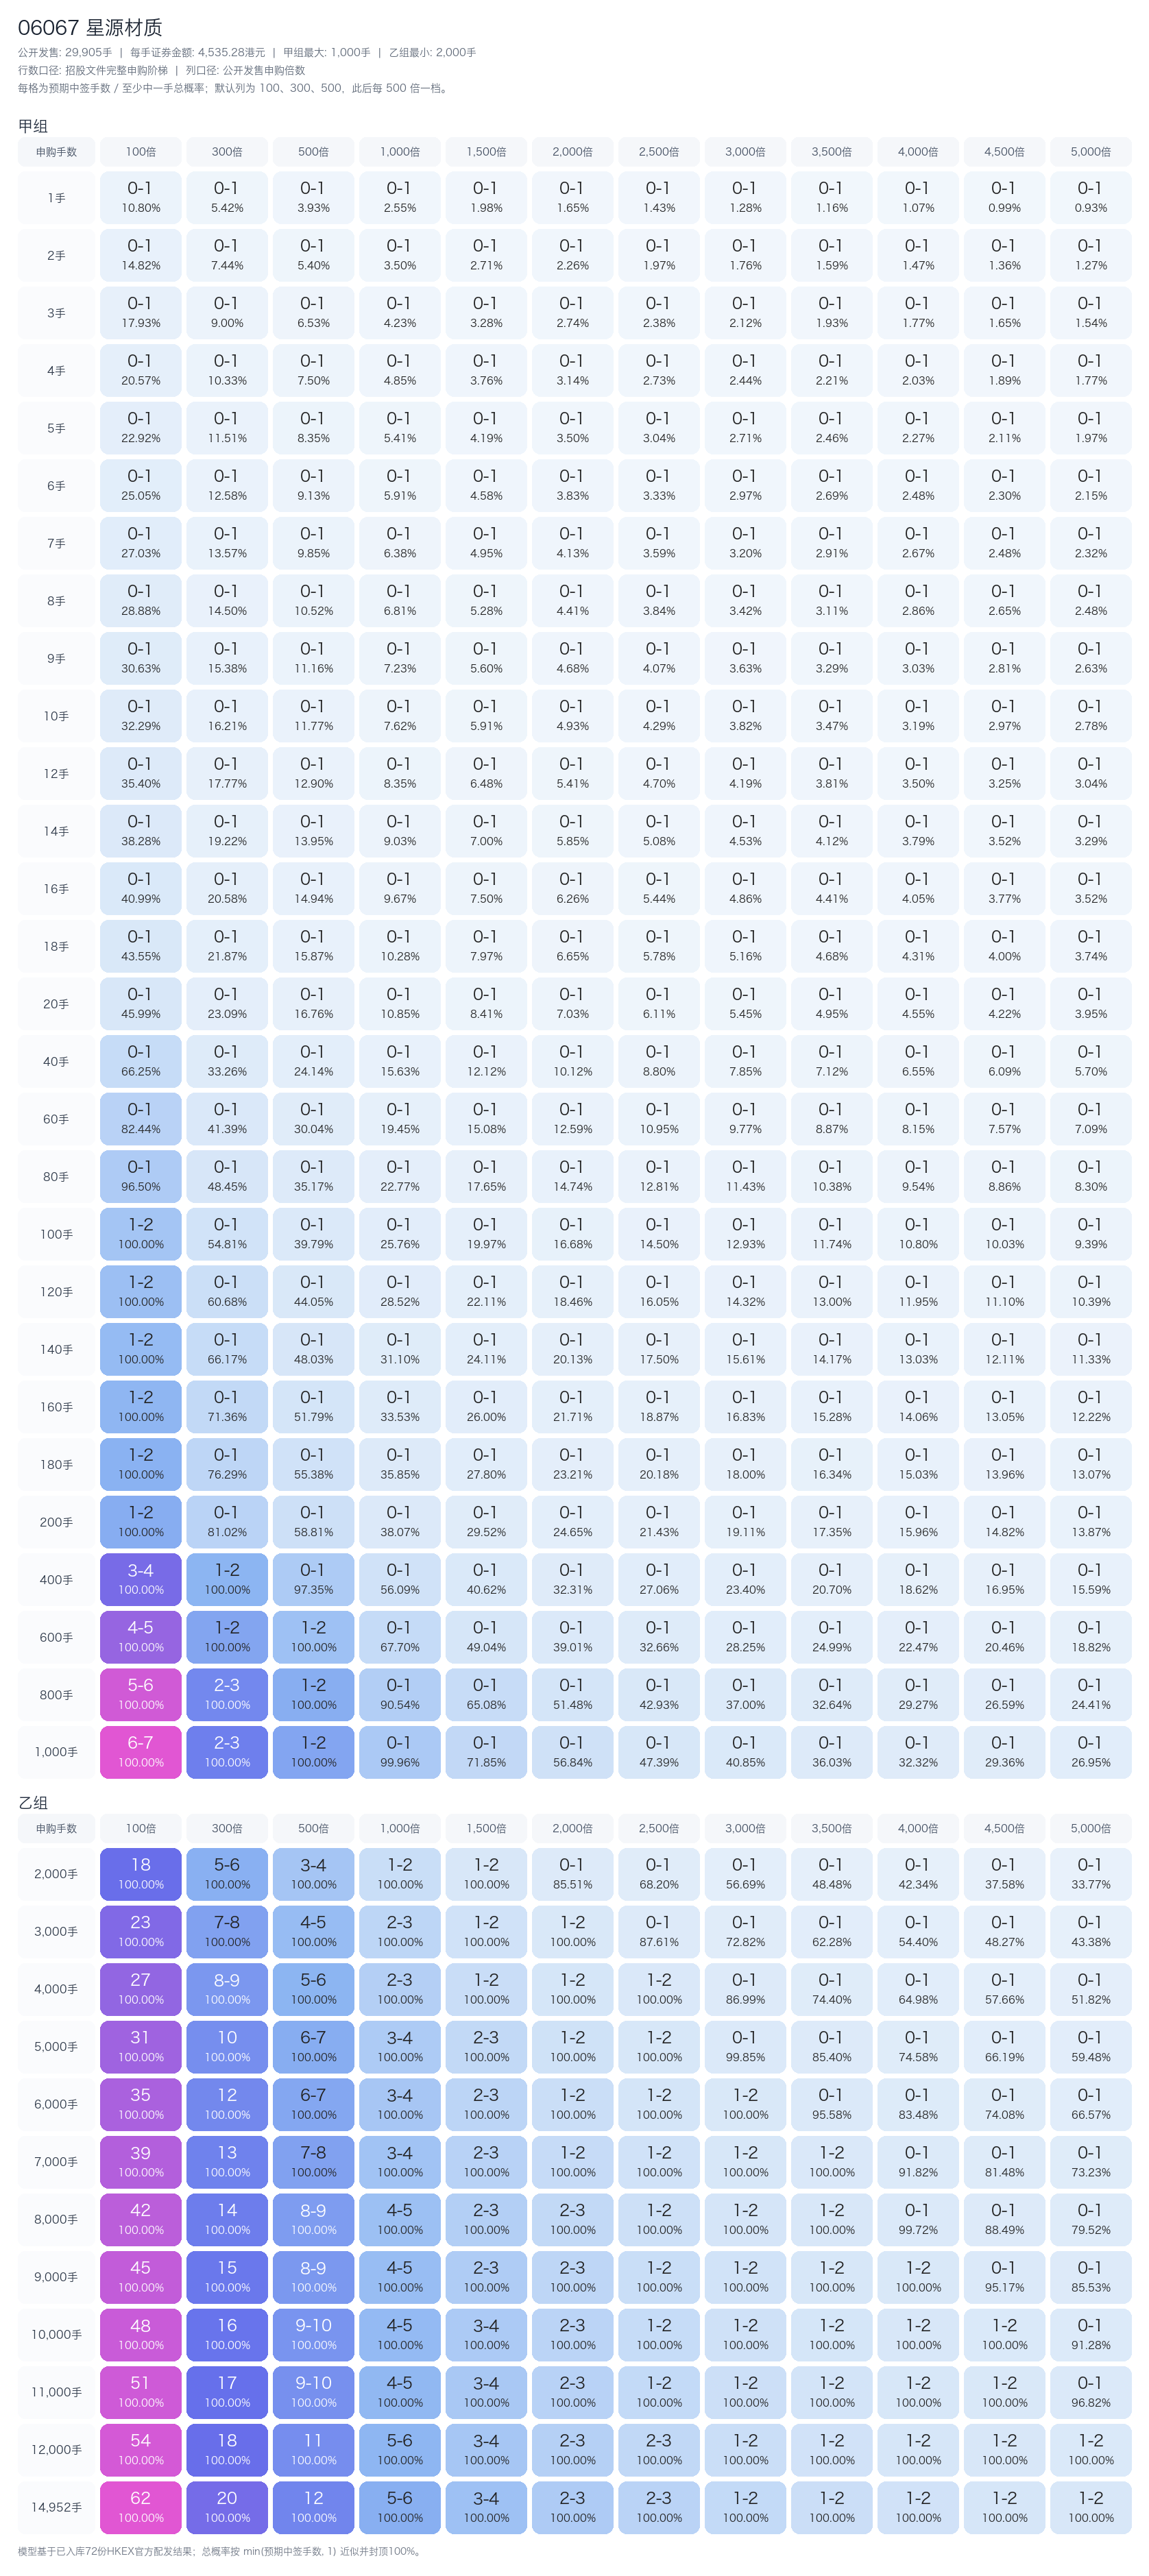Select the 甲组 section heading

(33, 126)
